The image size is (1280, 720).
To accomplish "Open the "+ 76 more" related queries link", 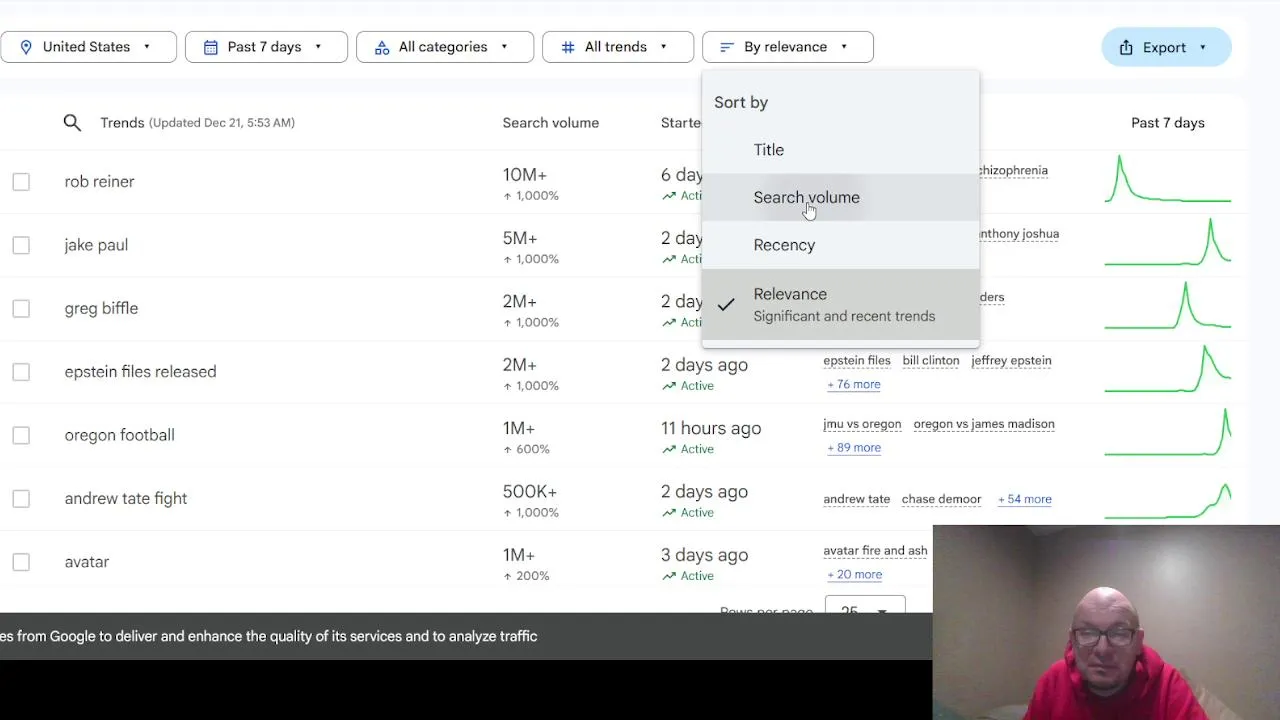I will click(854, 384).
